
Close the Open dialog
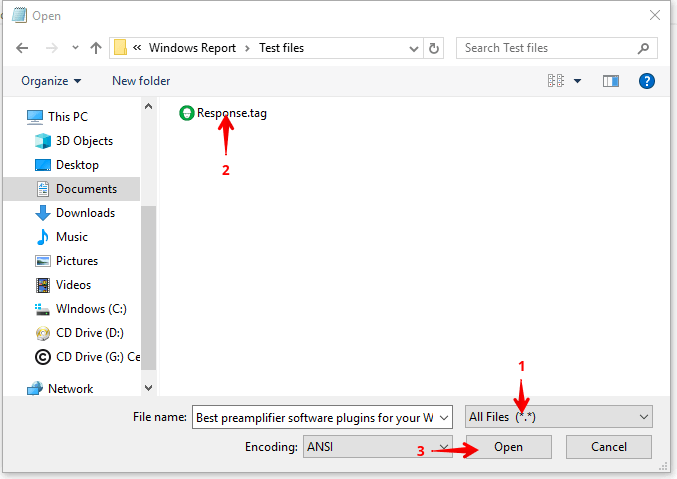(x=655, y=15)
